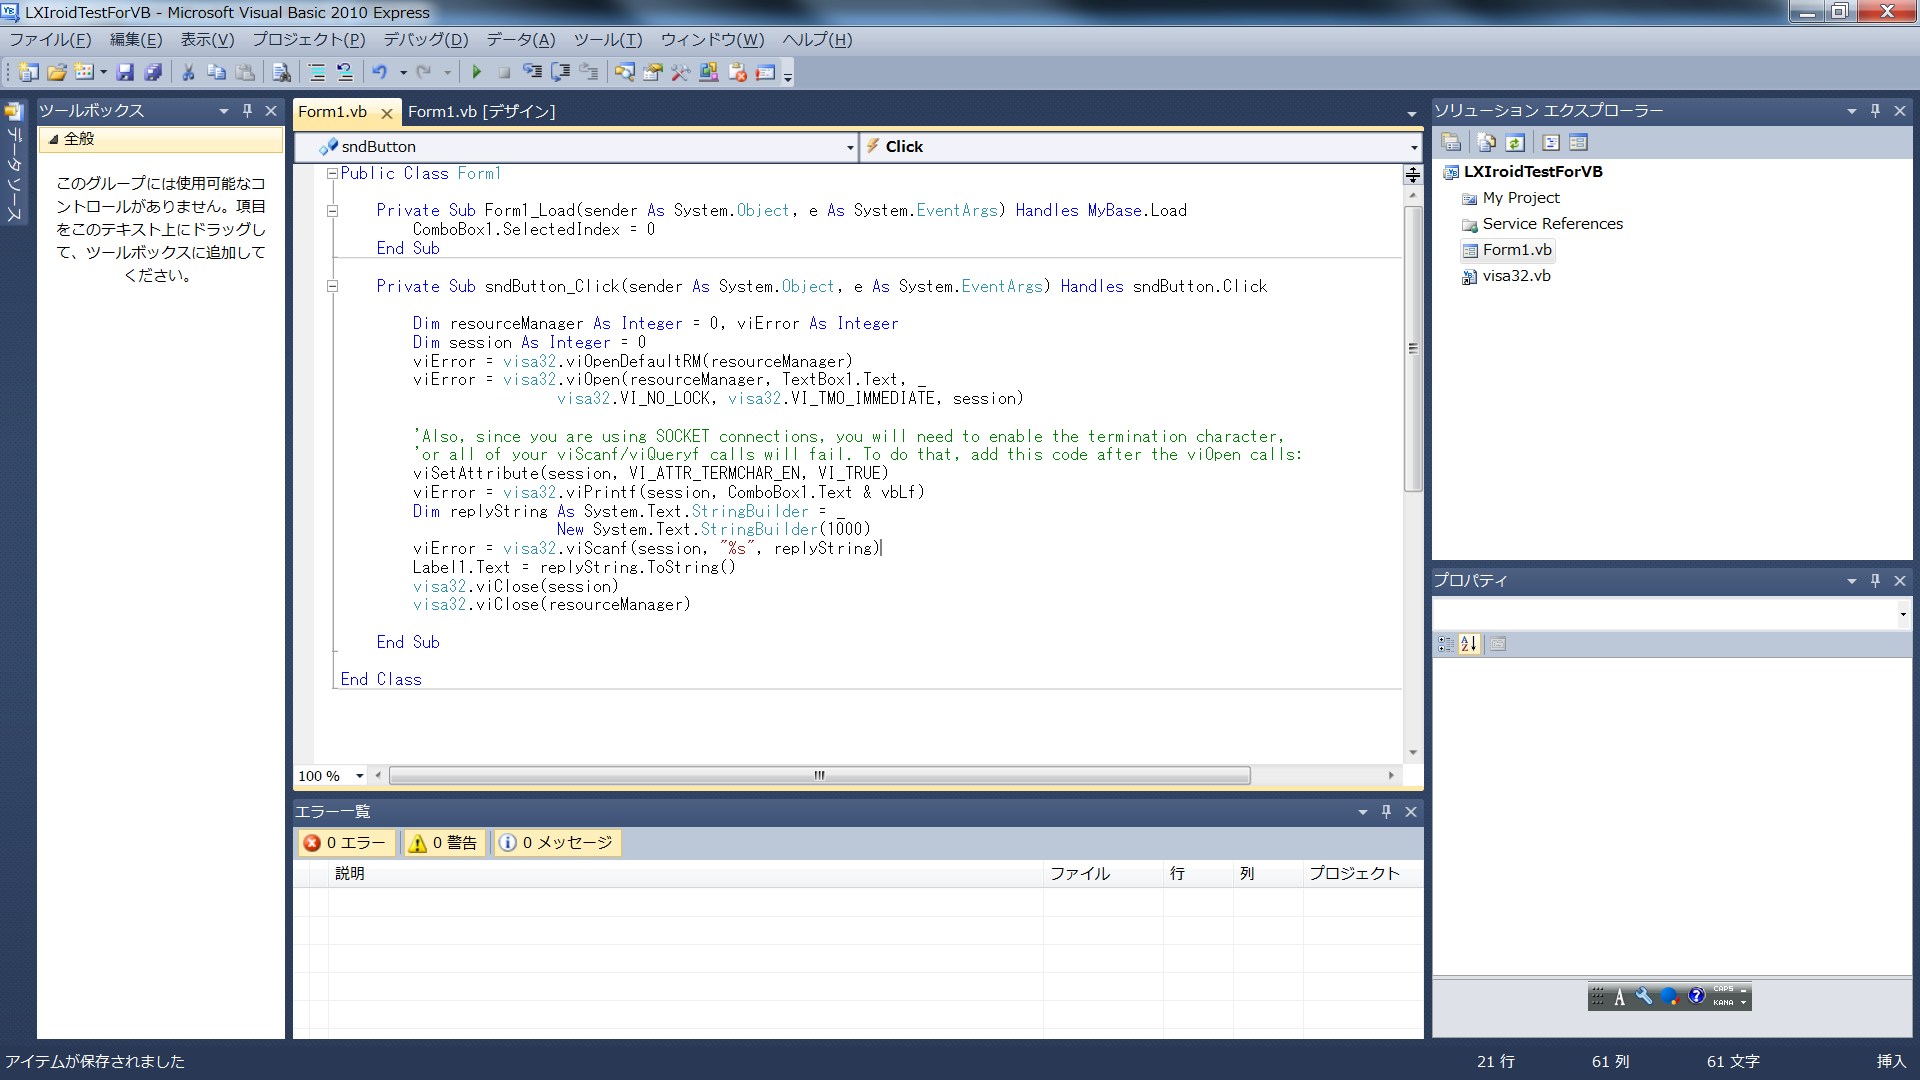
Task: Click the New Project toolbar icon
Action: click(29, 72)
